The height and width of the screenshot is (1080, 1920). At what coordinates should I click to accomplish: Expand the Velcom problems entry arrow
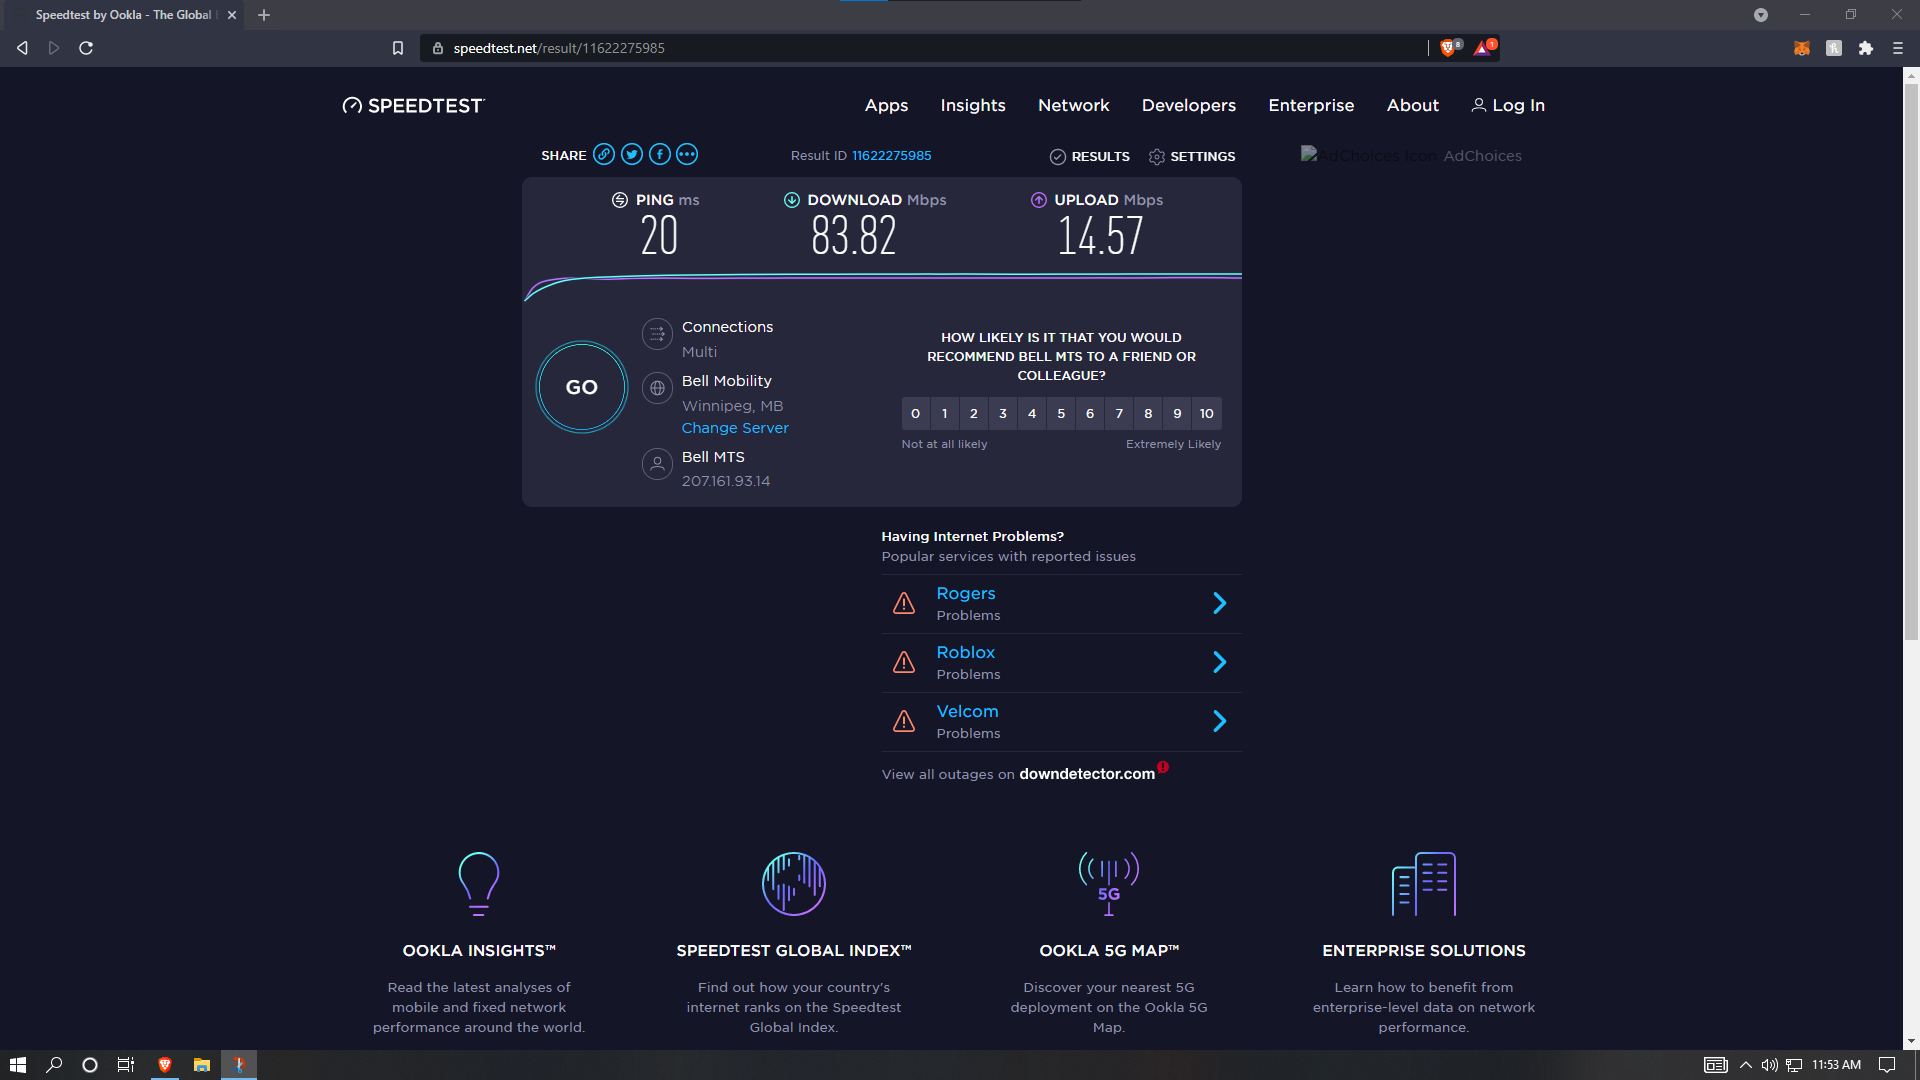click(1219, 721)
